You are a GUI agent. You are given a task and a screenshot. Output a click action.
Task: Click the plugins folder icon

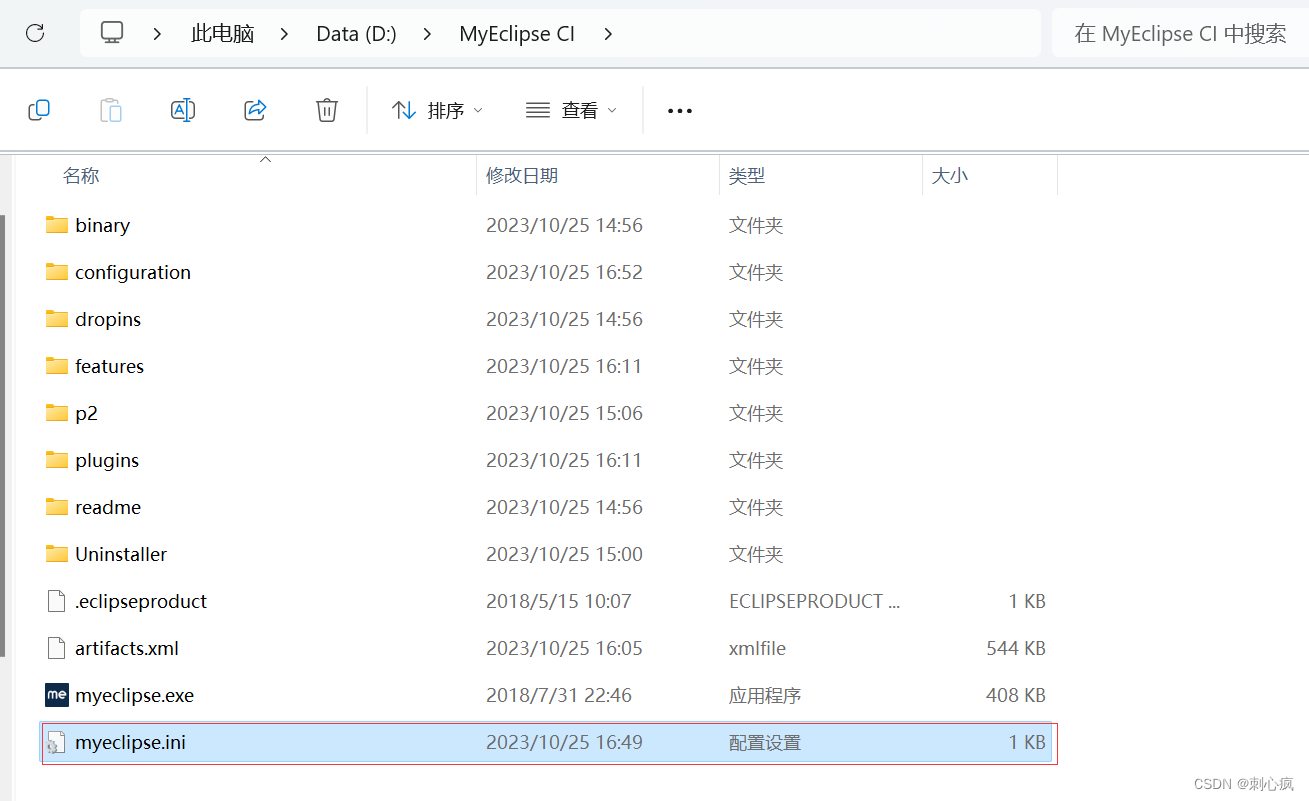click(57, 460)
